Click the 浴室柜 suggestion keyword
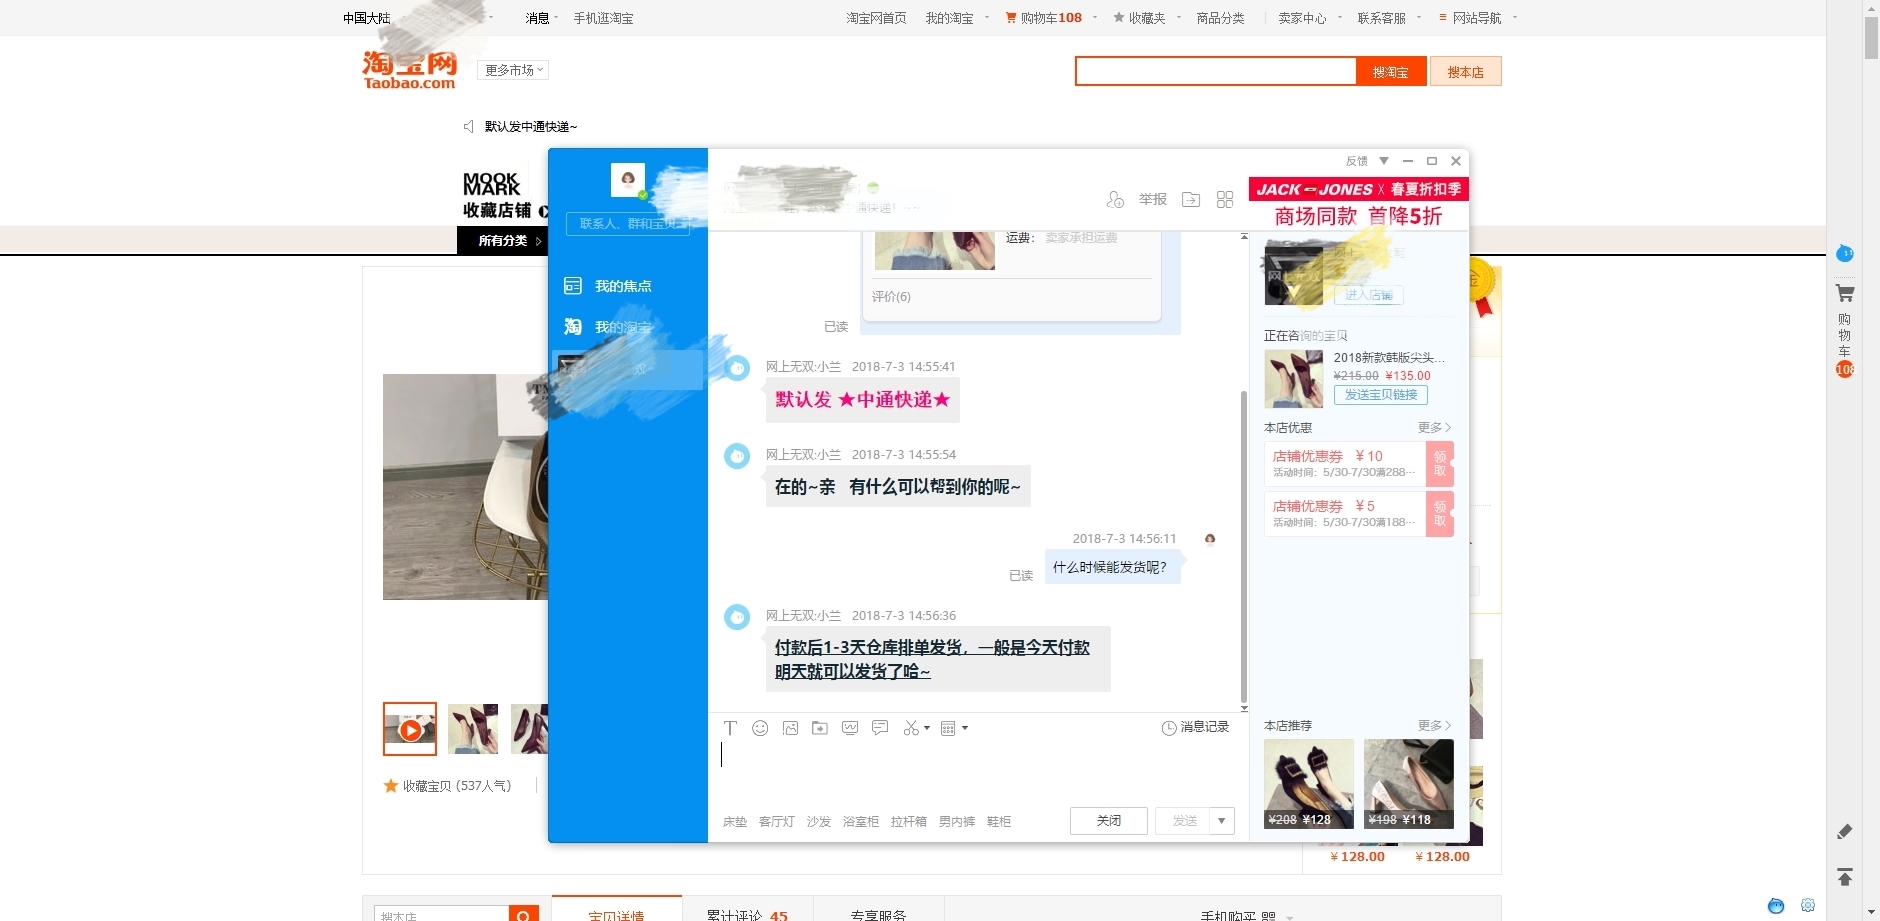Screen dimensions: 1880x921 [x=861, y=822]
